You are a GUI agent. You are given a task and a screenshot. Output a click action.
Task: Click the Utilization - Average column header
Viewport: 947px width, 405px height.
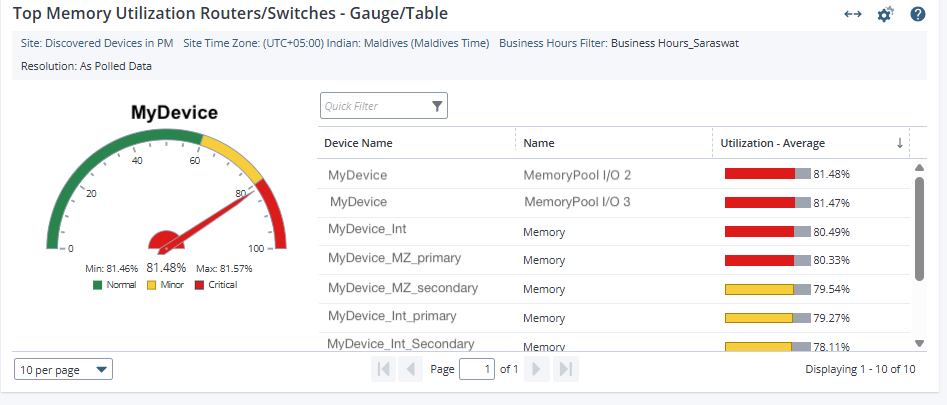click(x=772, y=143)
